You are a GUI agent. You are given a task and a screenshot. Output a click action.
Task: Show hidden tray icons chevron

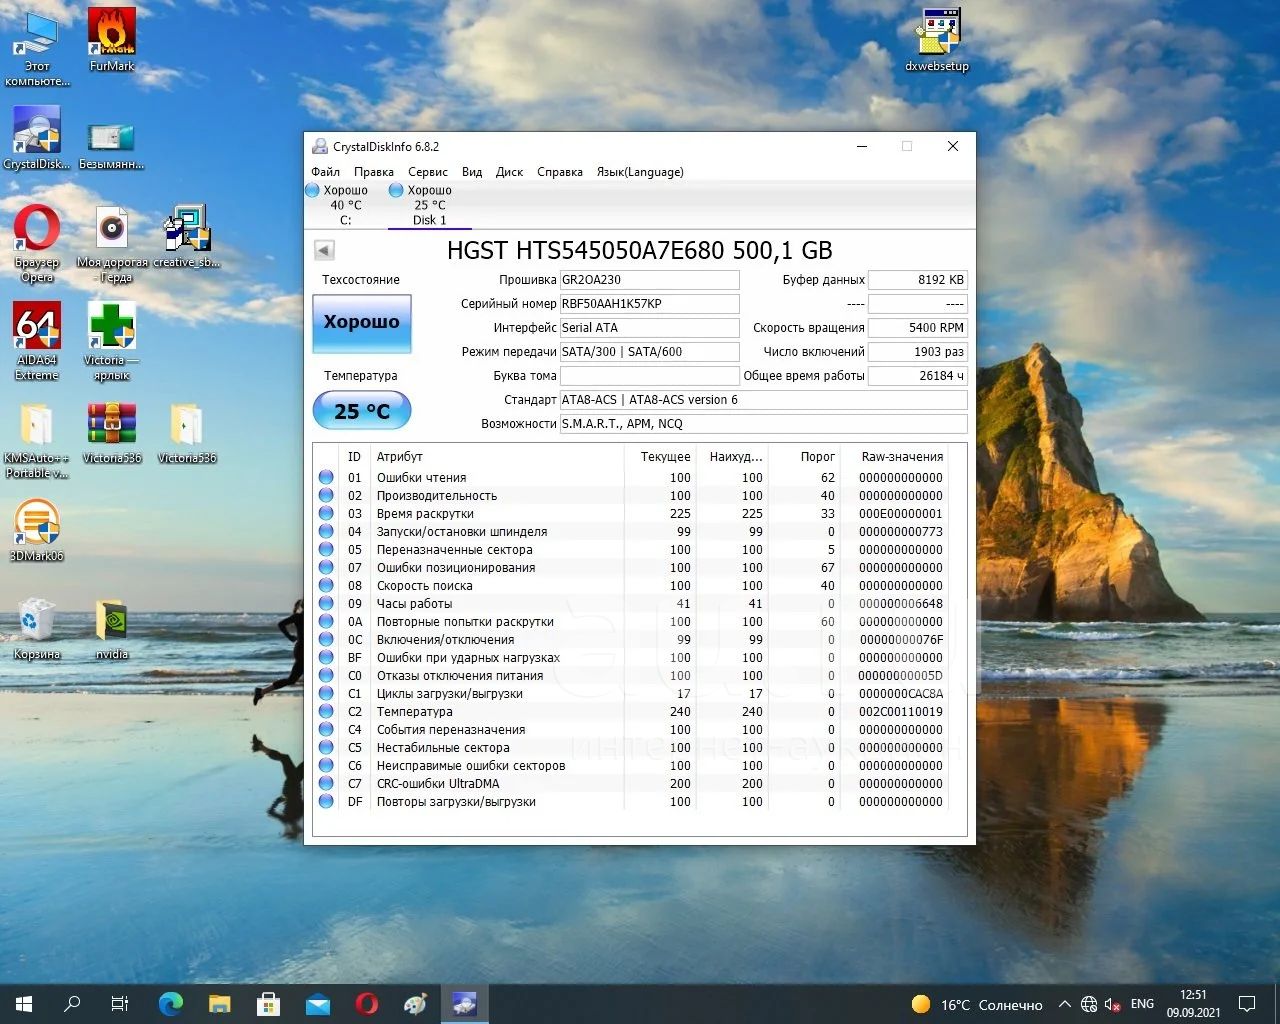coord(1065,1004)
